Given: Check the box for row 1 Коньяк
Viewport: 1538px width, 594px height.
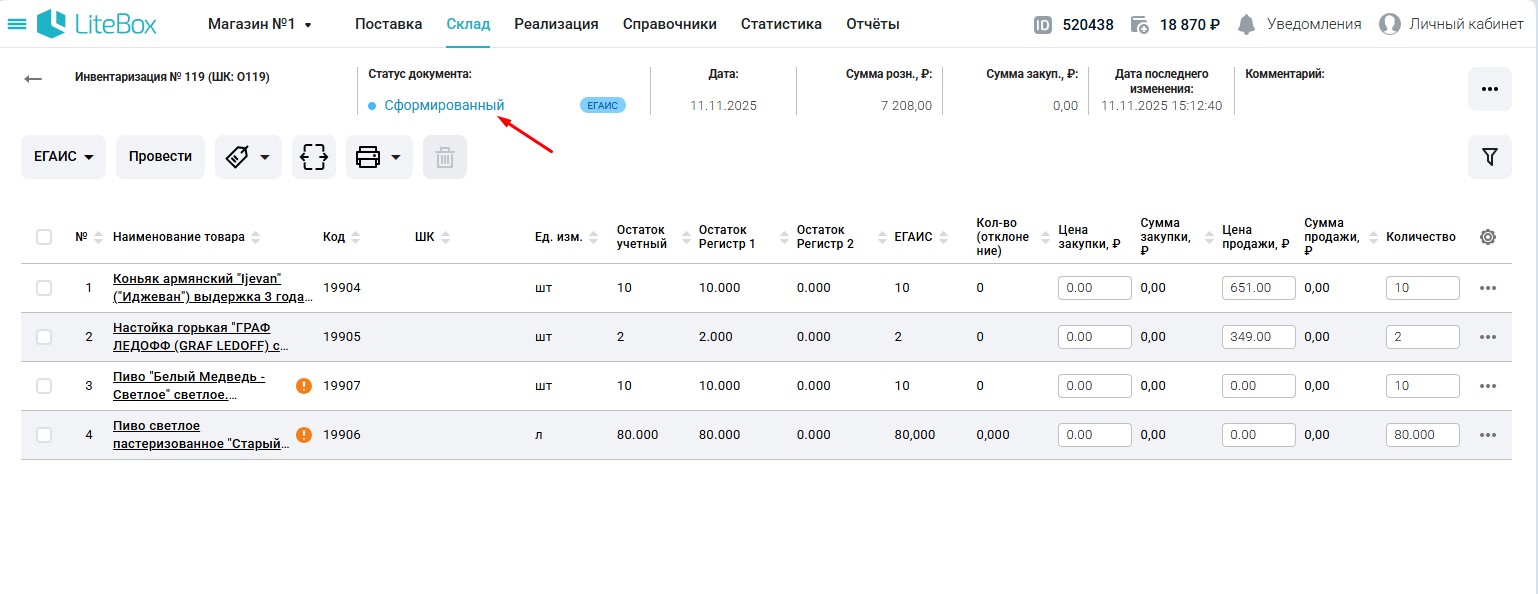Looking at the screenshot, I should tap(44, 288).
